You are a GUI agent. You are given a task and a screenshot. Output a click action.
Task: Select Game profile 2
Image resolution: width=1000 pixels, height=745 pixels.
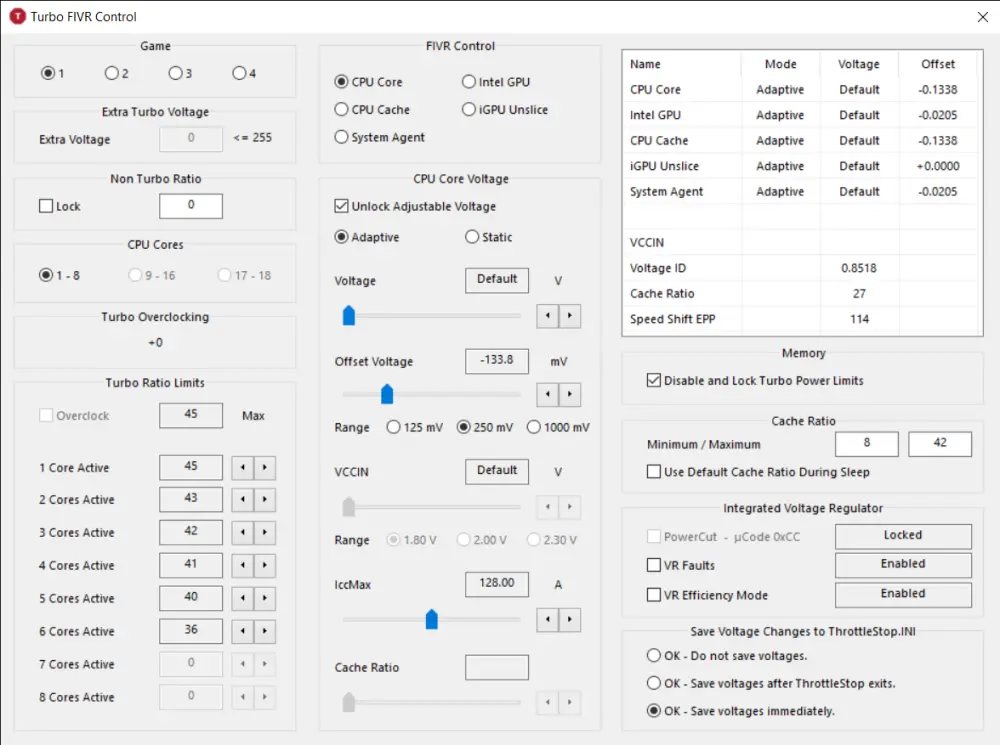117,73
